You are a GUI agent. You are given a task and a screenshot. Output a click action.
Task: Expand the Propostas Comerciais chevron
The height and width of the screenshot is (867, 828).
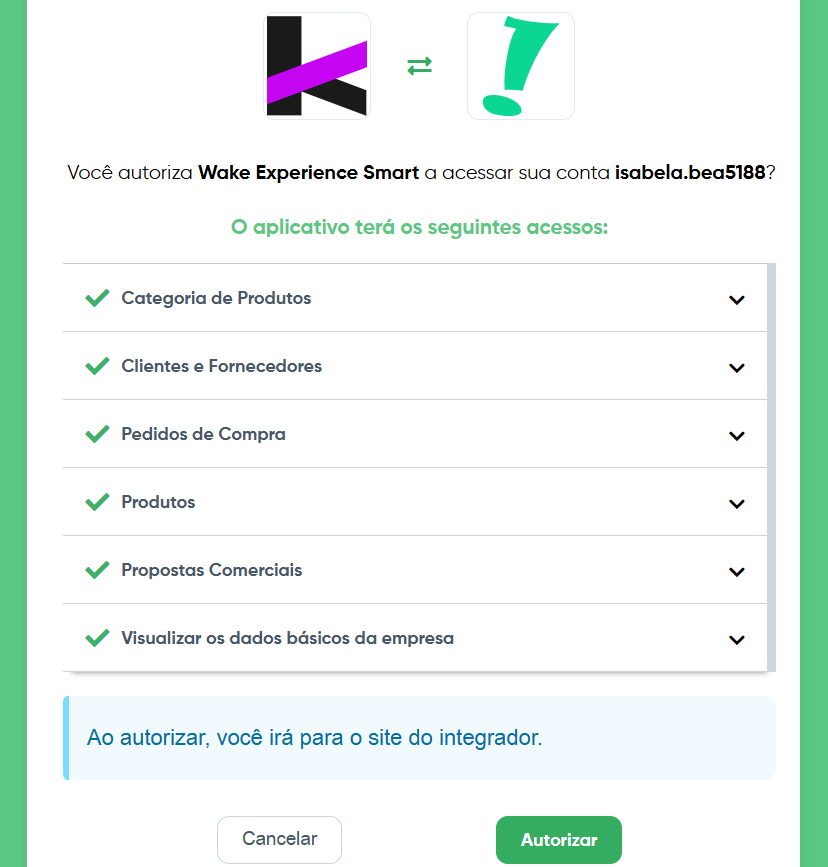click(737, 572)
